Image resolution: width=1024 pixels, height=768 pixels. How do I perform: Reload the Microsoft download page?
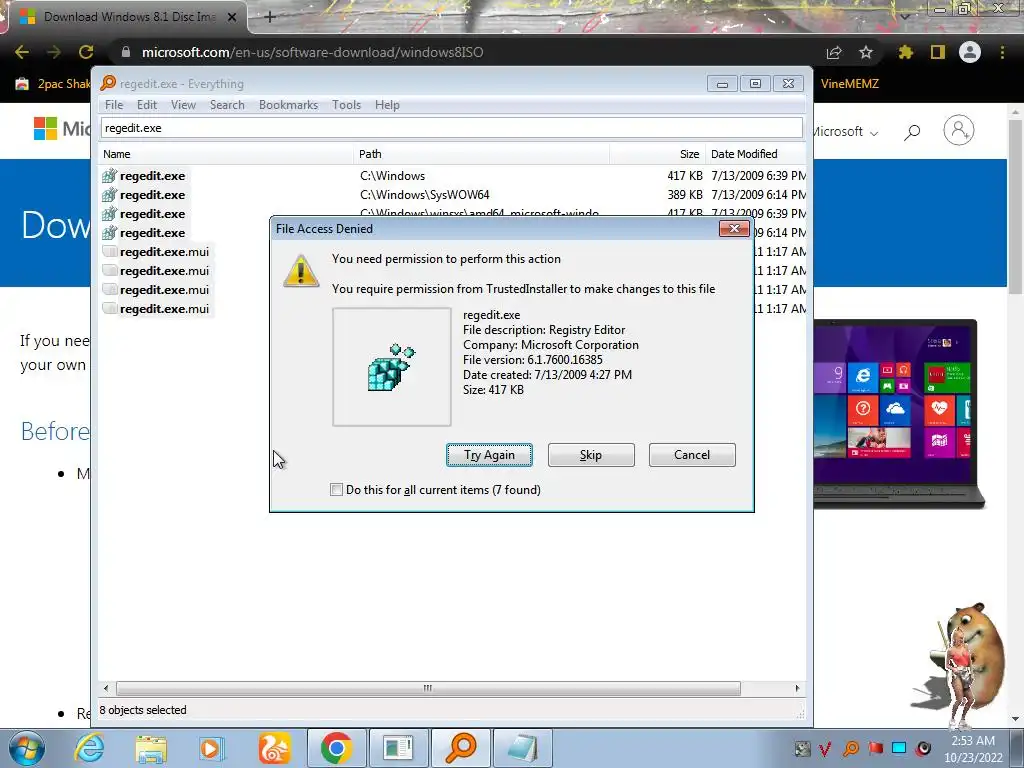click(86, 52)
